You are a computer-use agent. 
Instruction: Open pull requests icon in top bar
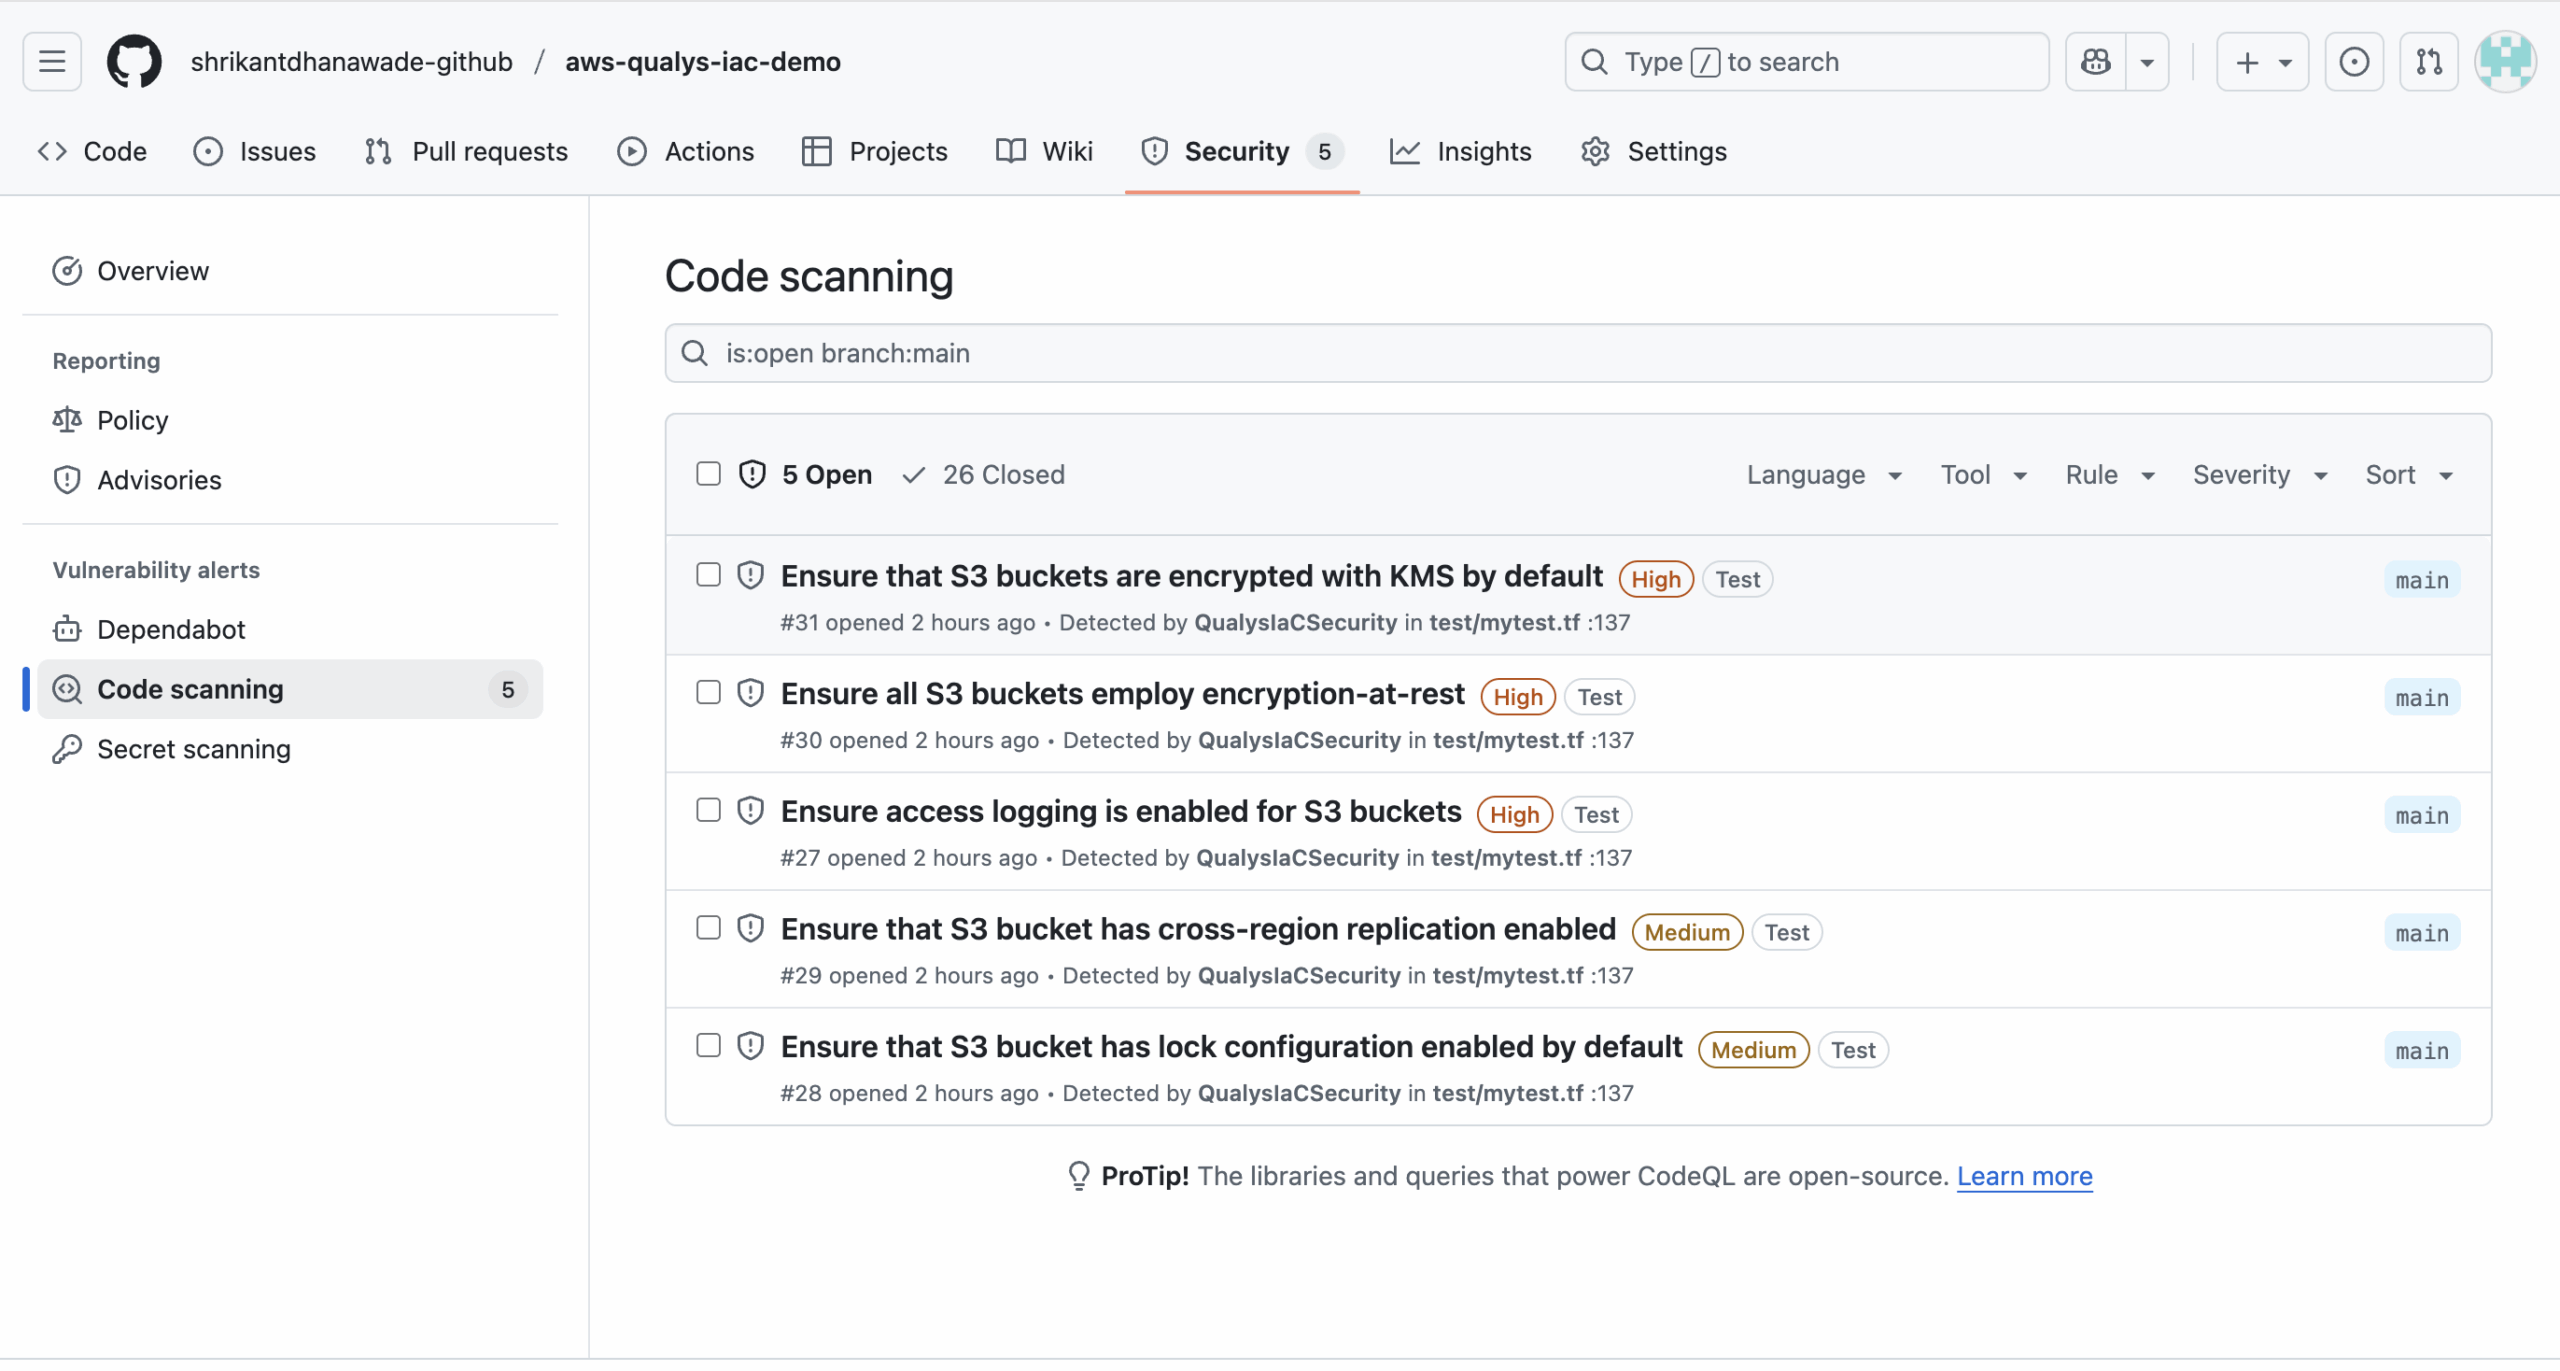(2429, 62)
